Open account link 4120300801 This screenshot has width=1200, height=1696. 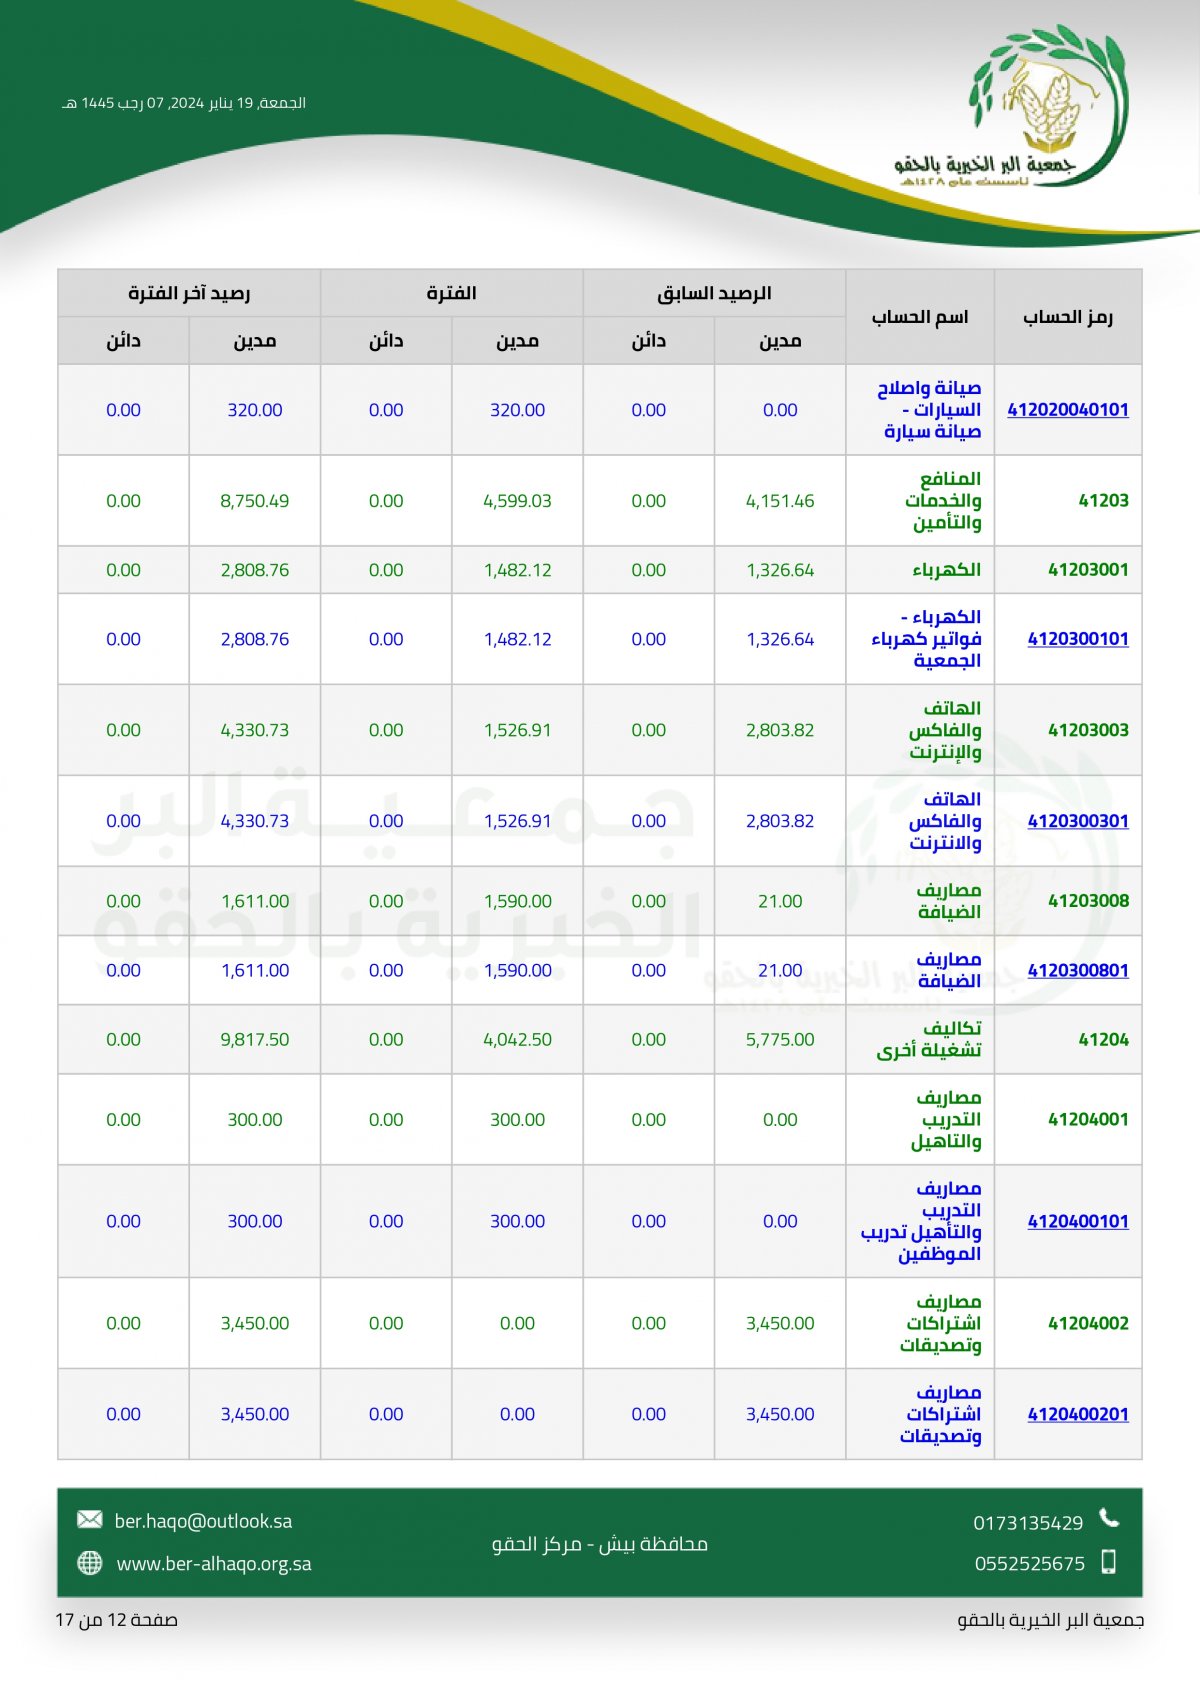(x=1077, y=970)
